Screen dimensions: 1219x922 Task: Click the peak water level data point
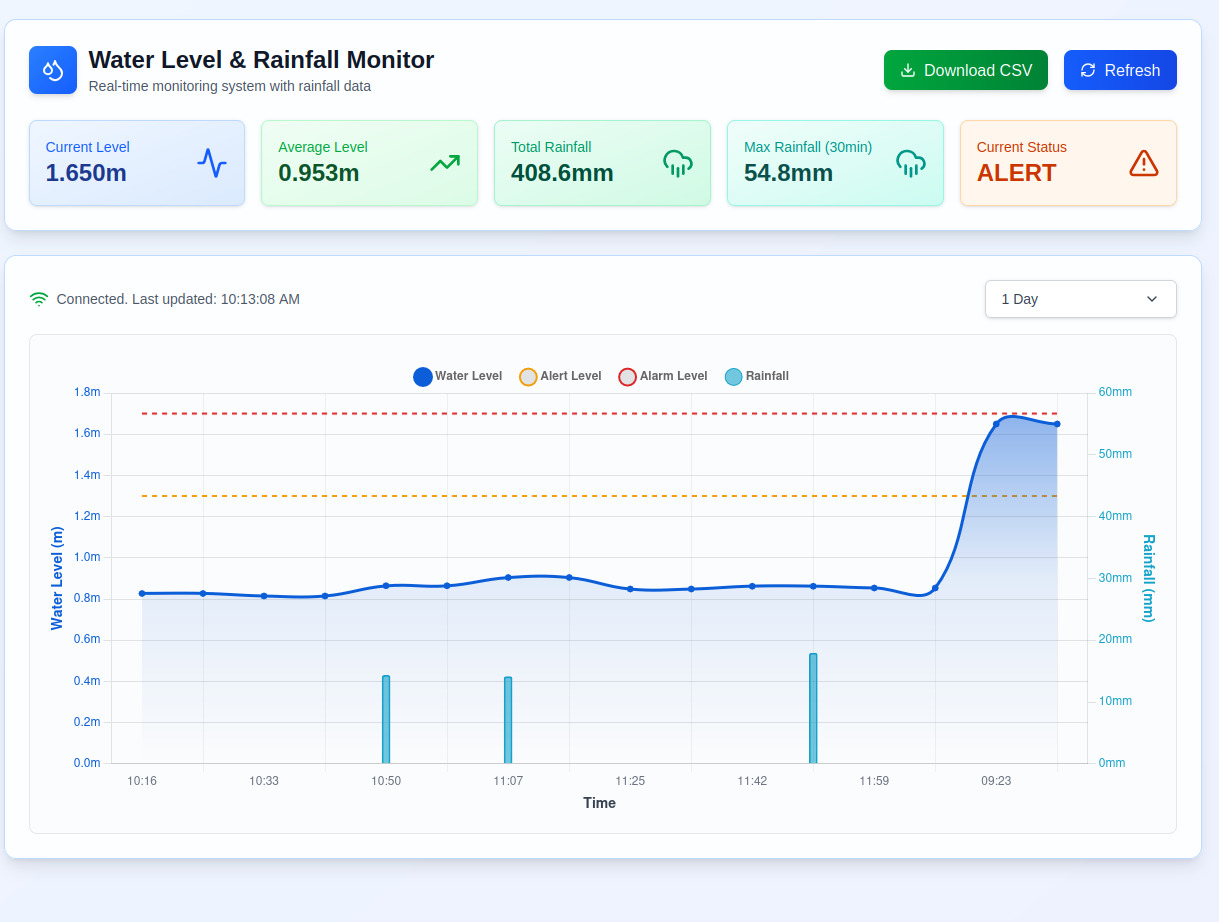(996, 424)
